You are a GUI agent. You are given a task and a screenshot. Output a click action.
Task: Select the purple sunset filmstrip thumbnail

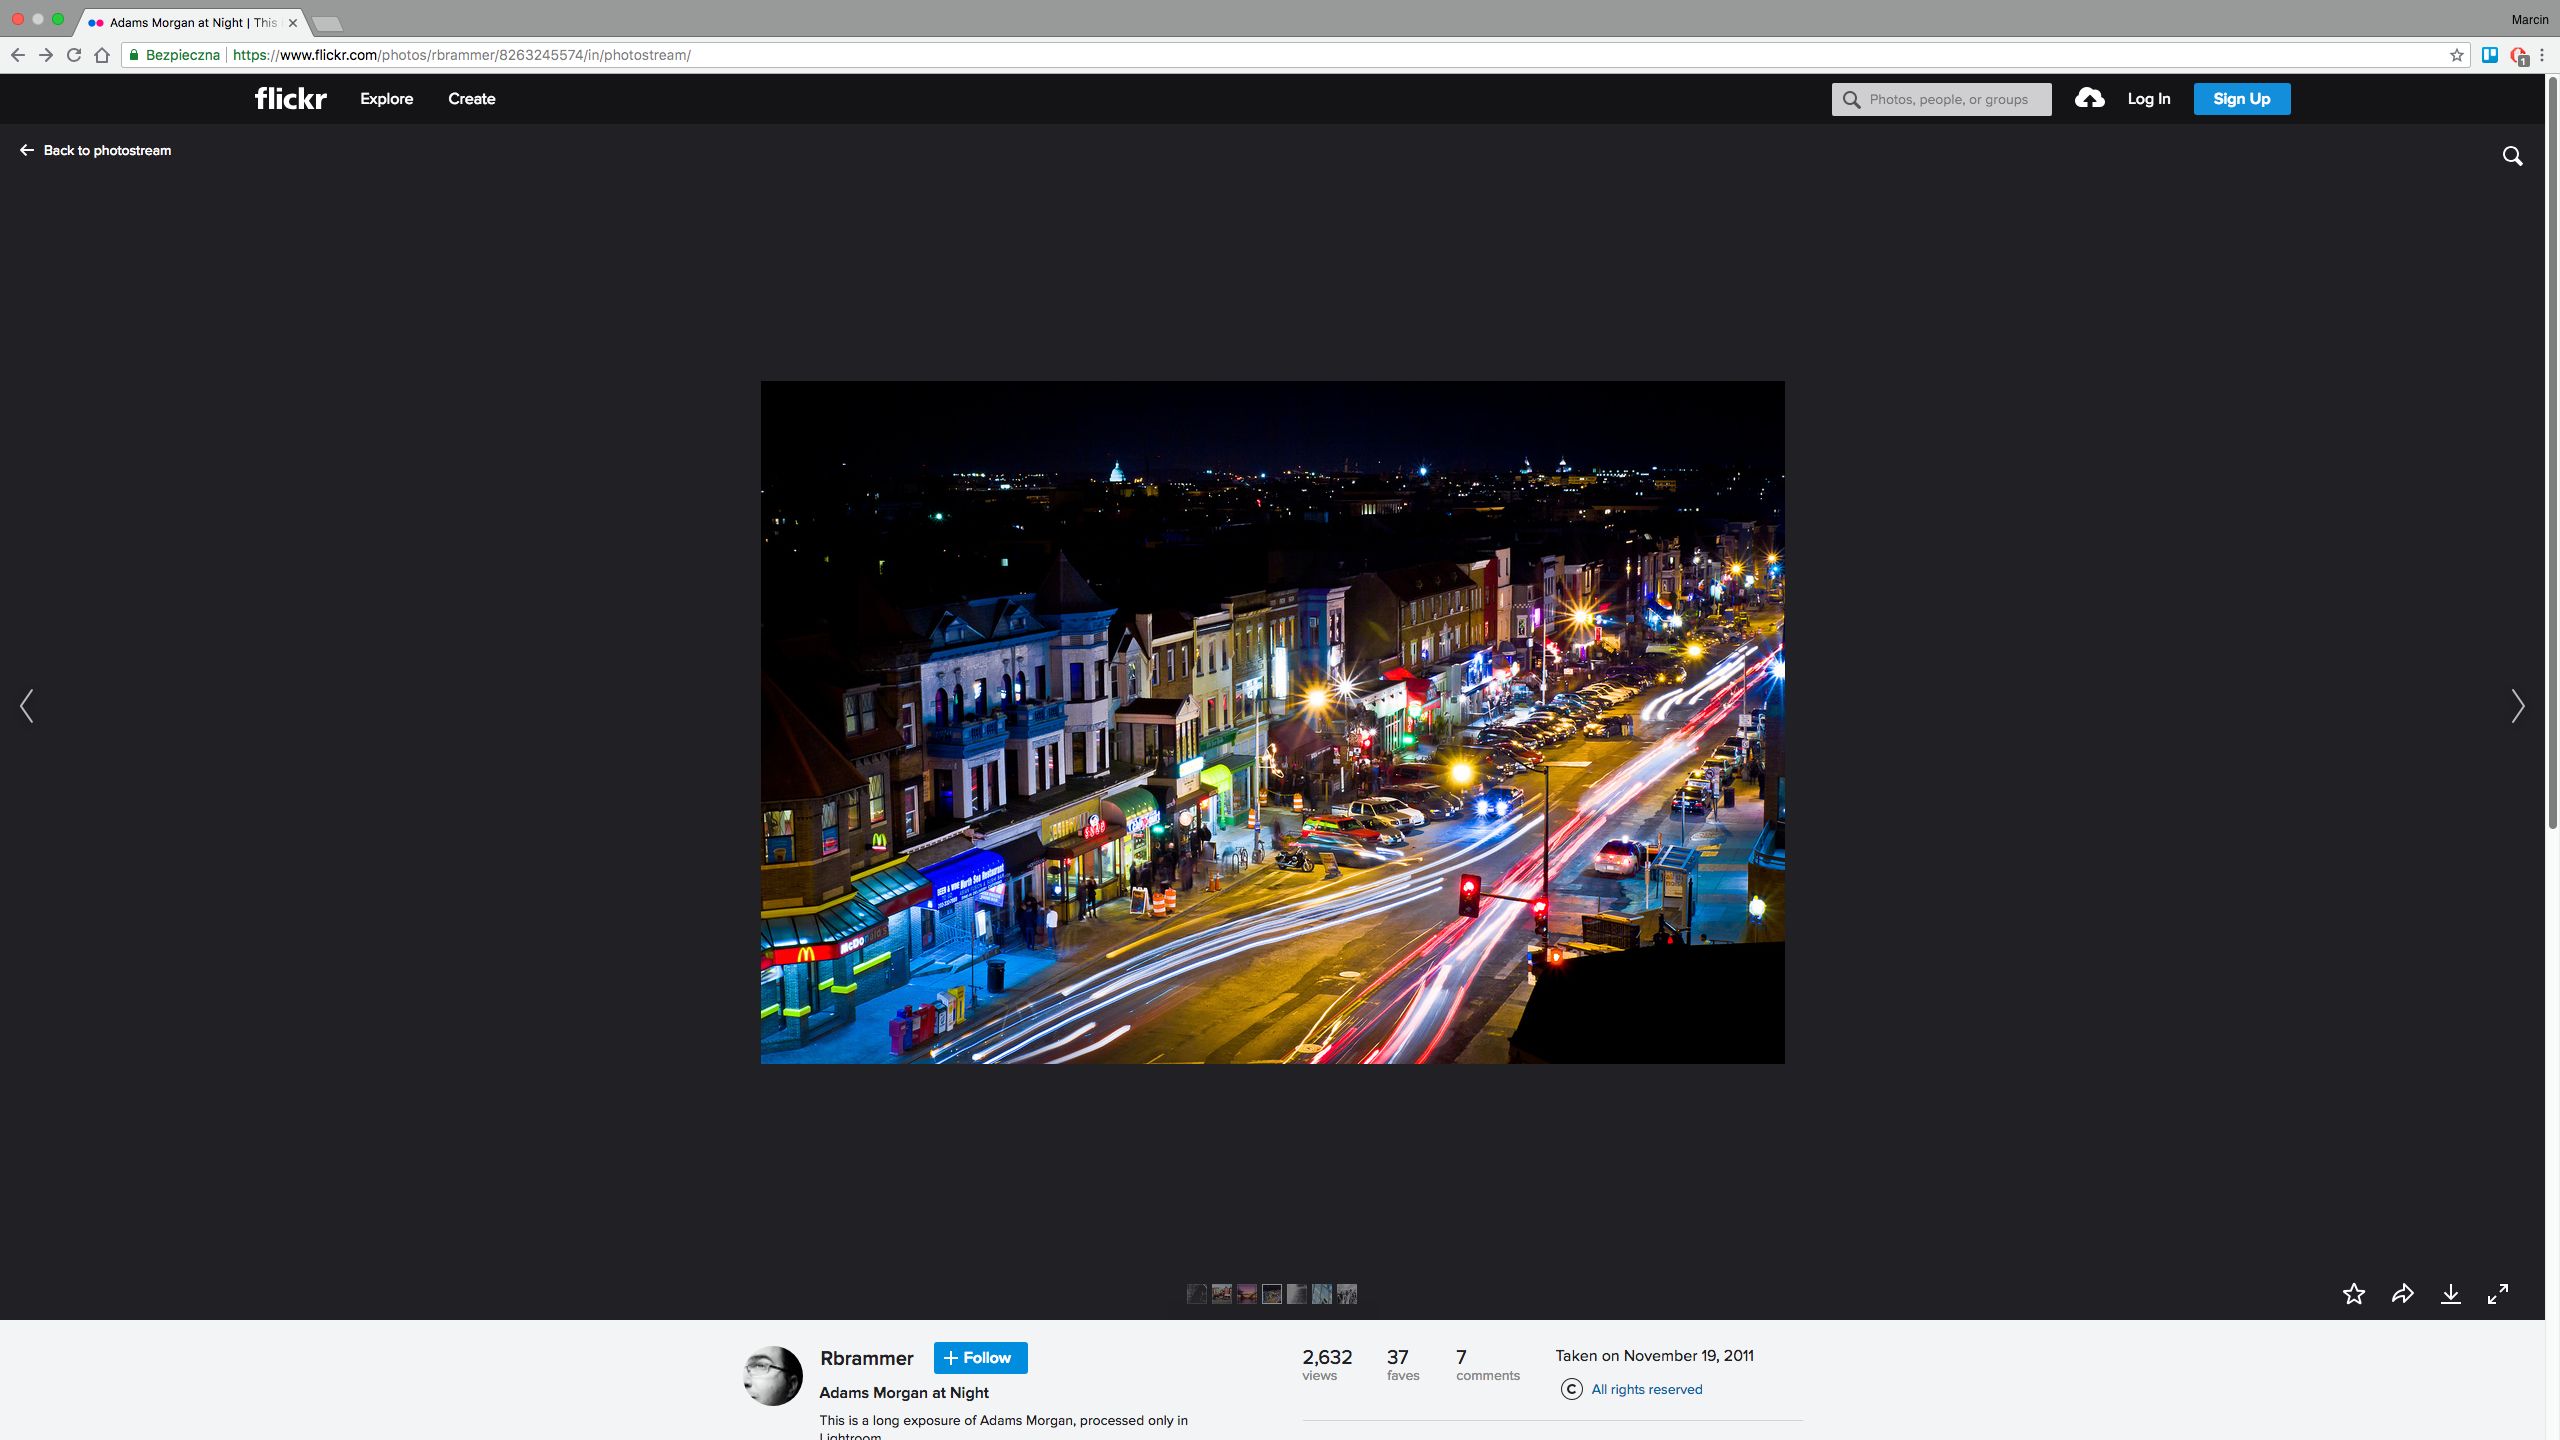pos(1246,1294)
